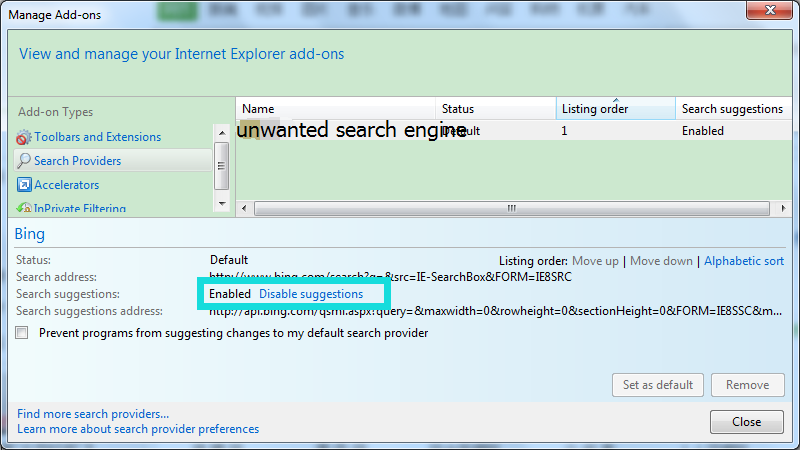The width and height of the screenshot is (800, 450).
Task: Click the Remove button
Action: pyautogui.click(x=747, y=385)
